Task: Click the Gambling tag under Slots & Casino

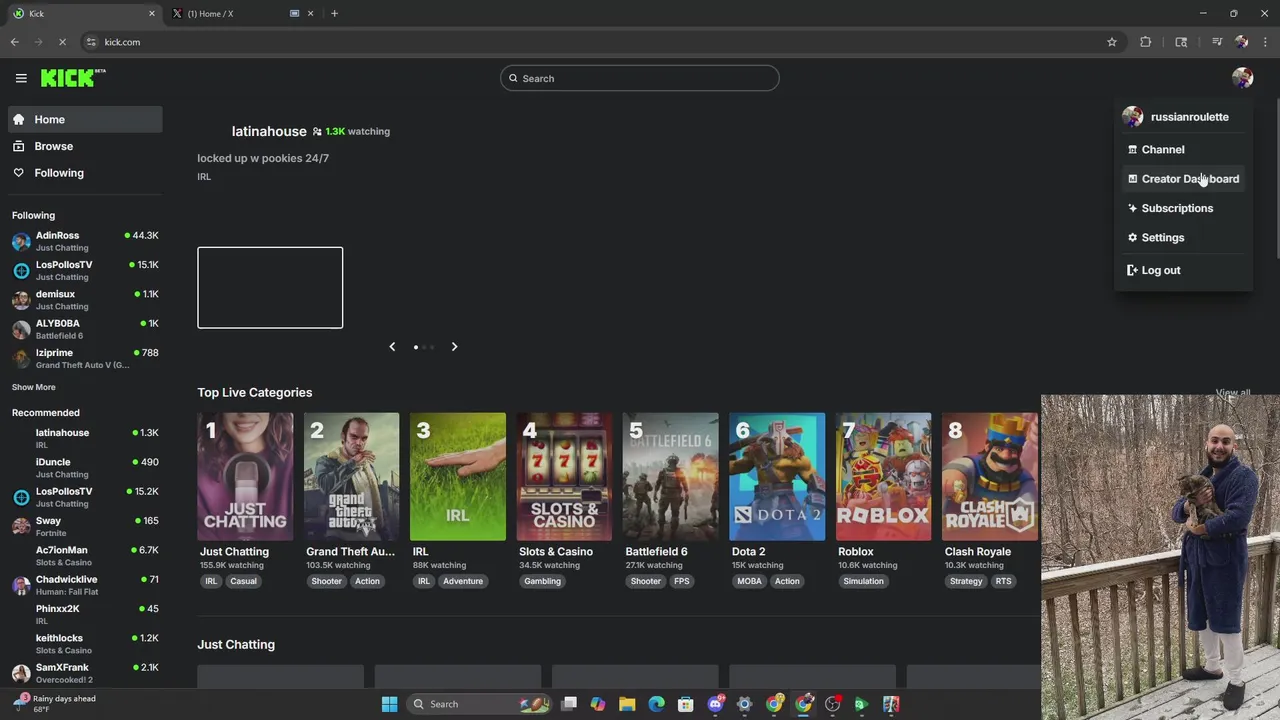Action: coord(543,581)
